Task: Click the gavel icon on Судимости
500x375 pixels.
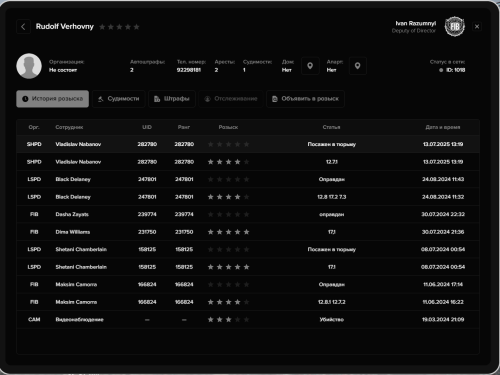Action: click(x=101, y=99)
